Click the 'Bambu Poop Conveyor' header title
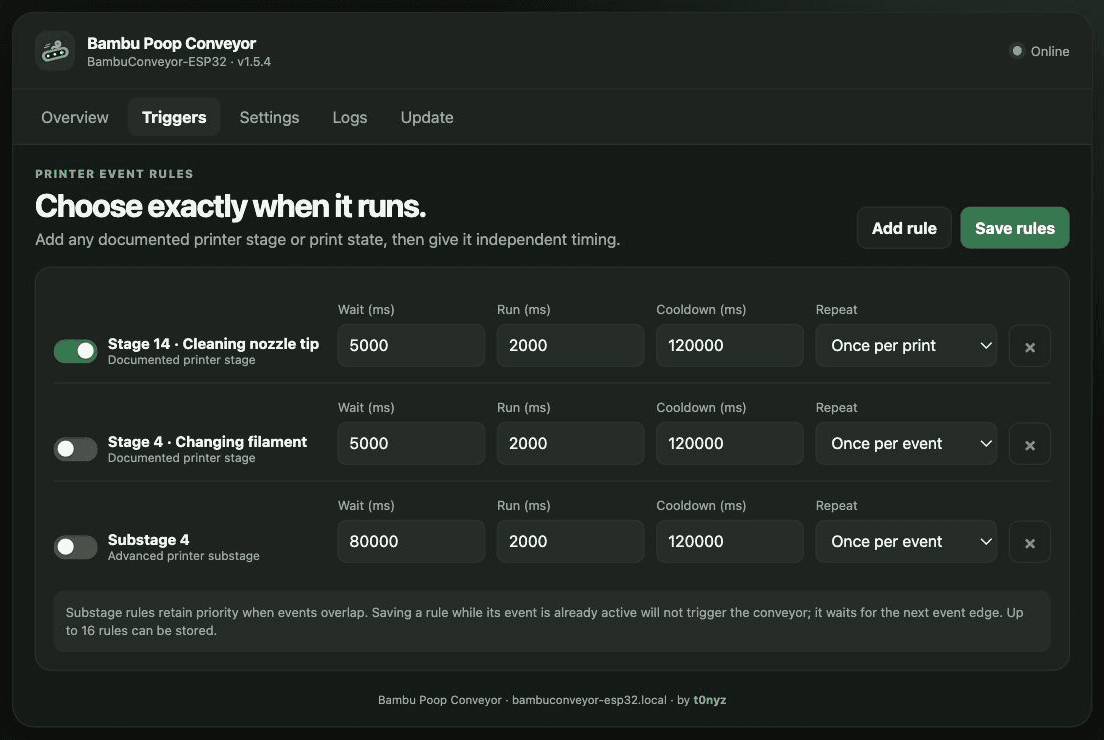This screenshot has width=1104, height=740. pos(171,44)
